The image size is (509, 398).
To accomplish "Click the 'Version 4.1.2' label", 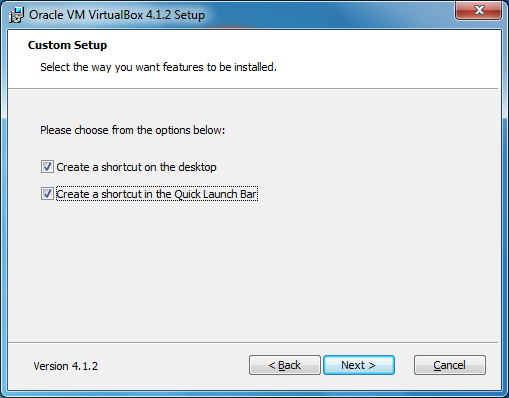I will (66, 366).
